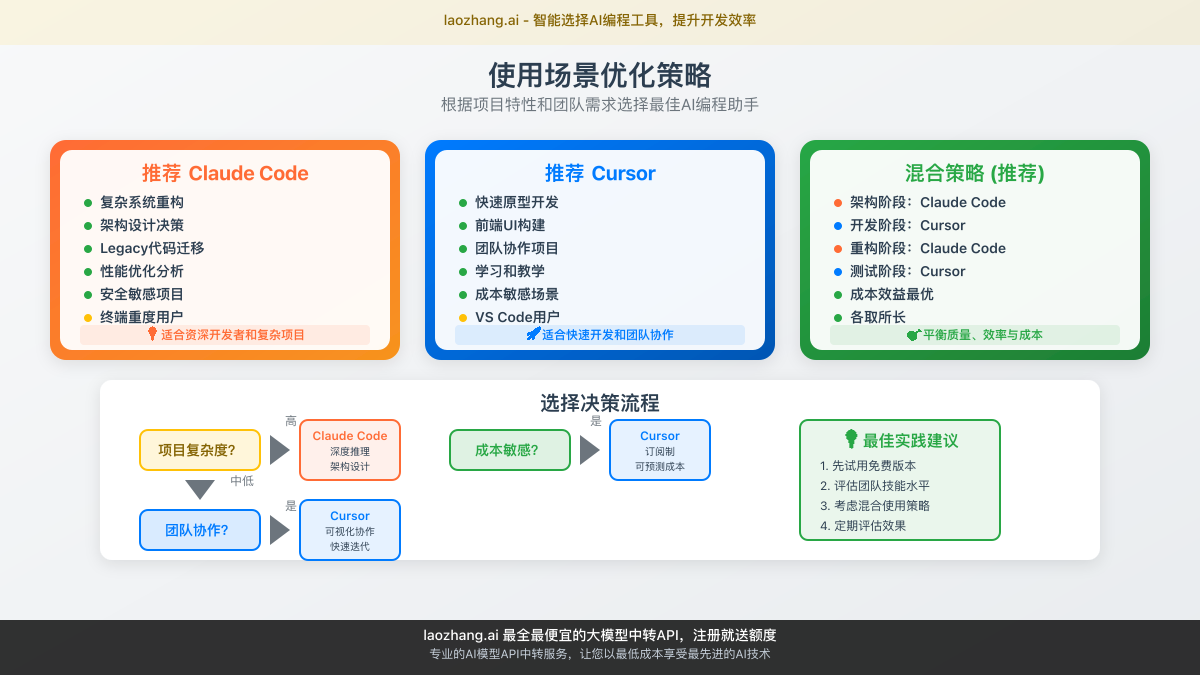This screenshot has width=1200, height=675.
Task: Click the 使用场景优化策略 main title
Action: click(x=600, y=76)
